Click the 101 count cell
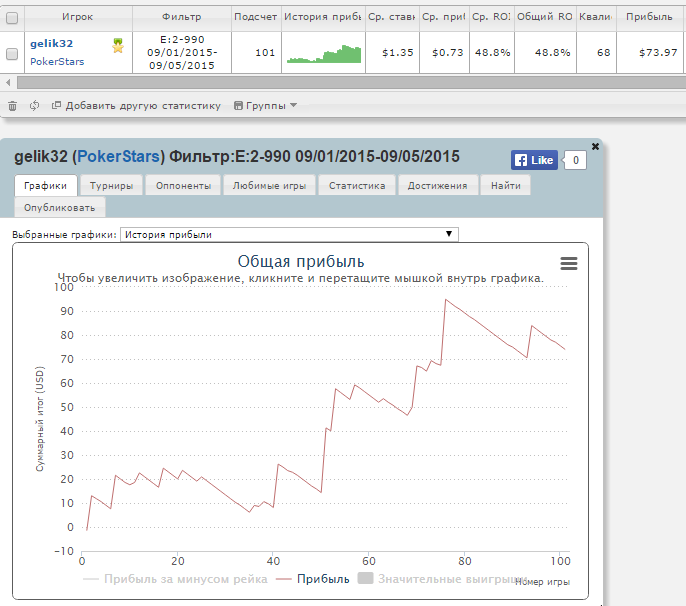686x606 pixels. (256, 53)
